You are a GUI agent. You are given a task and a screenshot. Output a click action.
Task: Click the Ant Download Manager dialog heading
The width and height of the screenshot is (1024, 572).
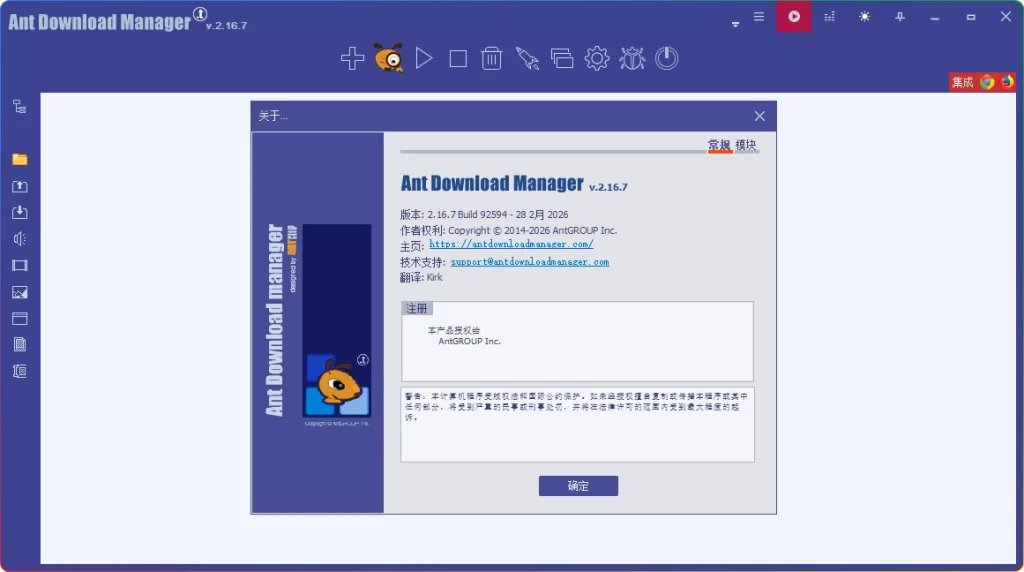pyautogui.click(x=492, y=183)
